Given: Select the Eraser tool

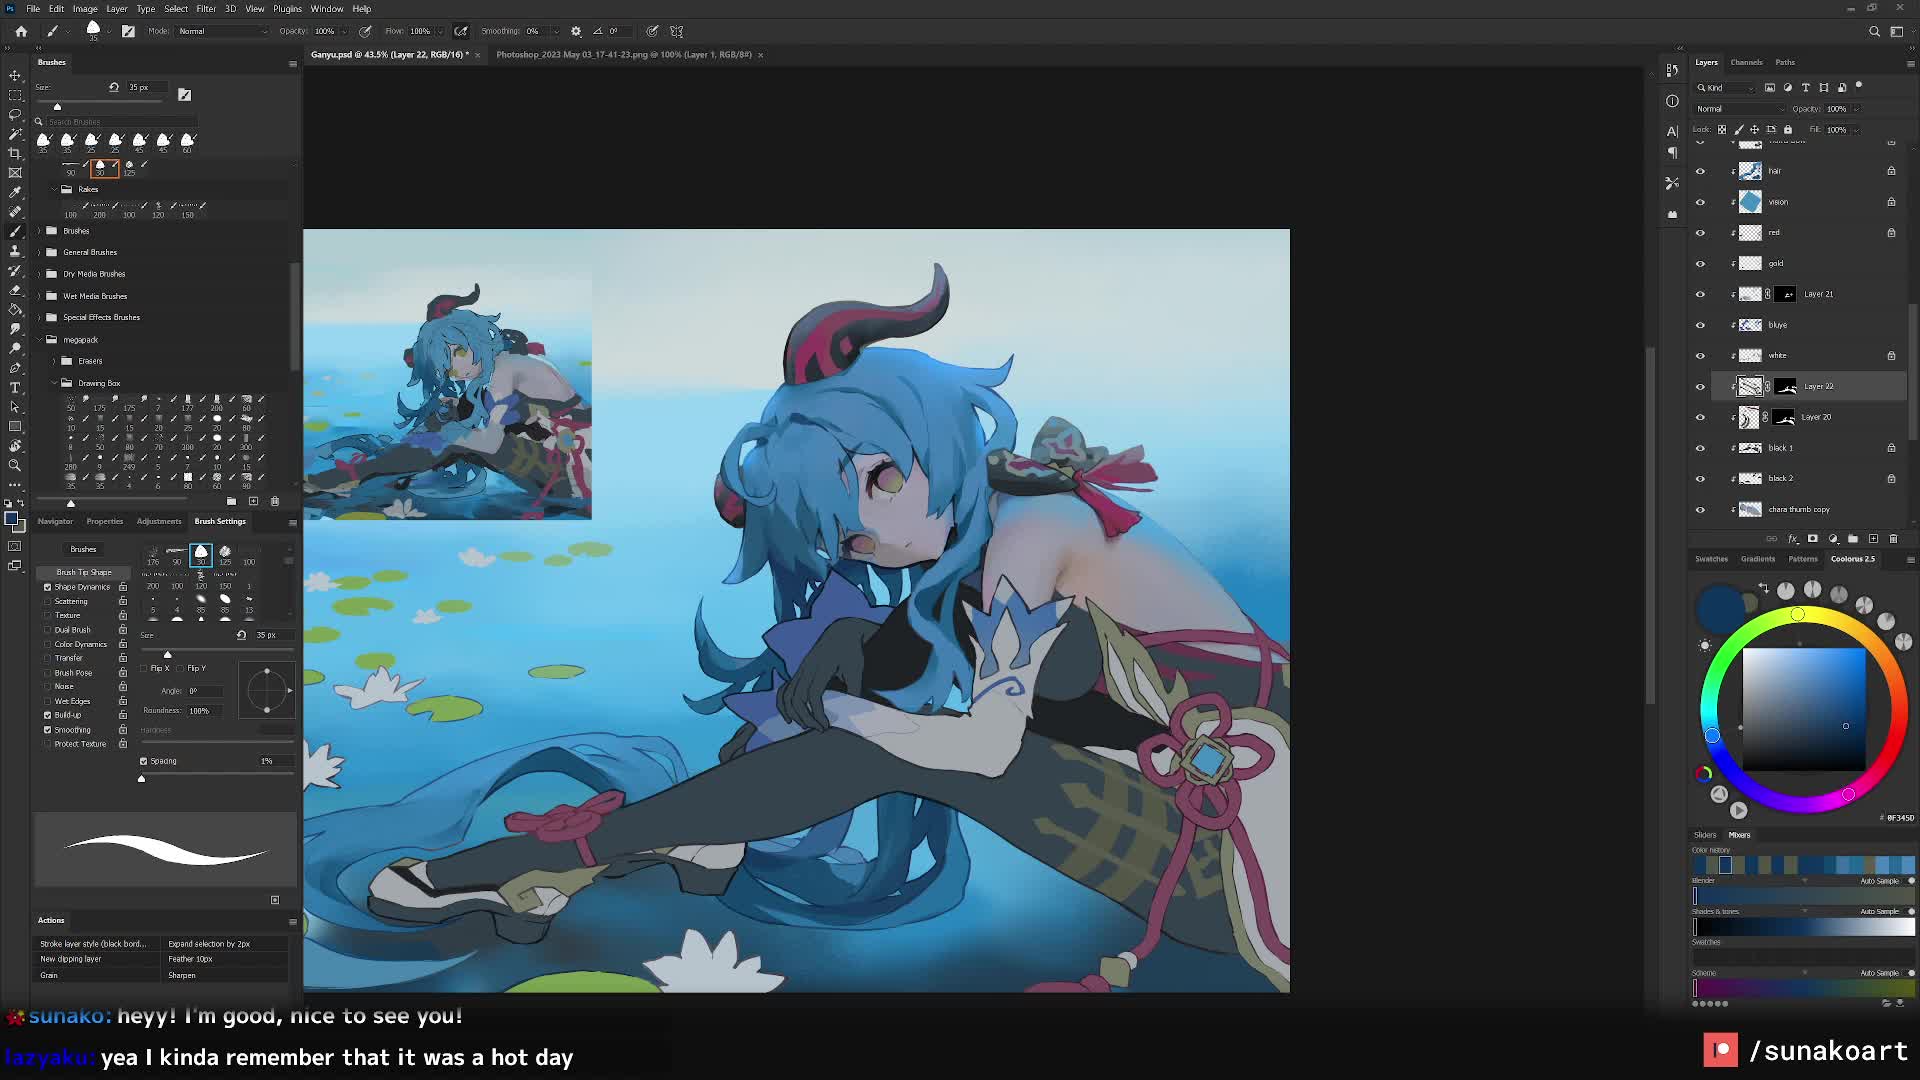Looking at the screenshot, I should (x=15, y=290).
